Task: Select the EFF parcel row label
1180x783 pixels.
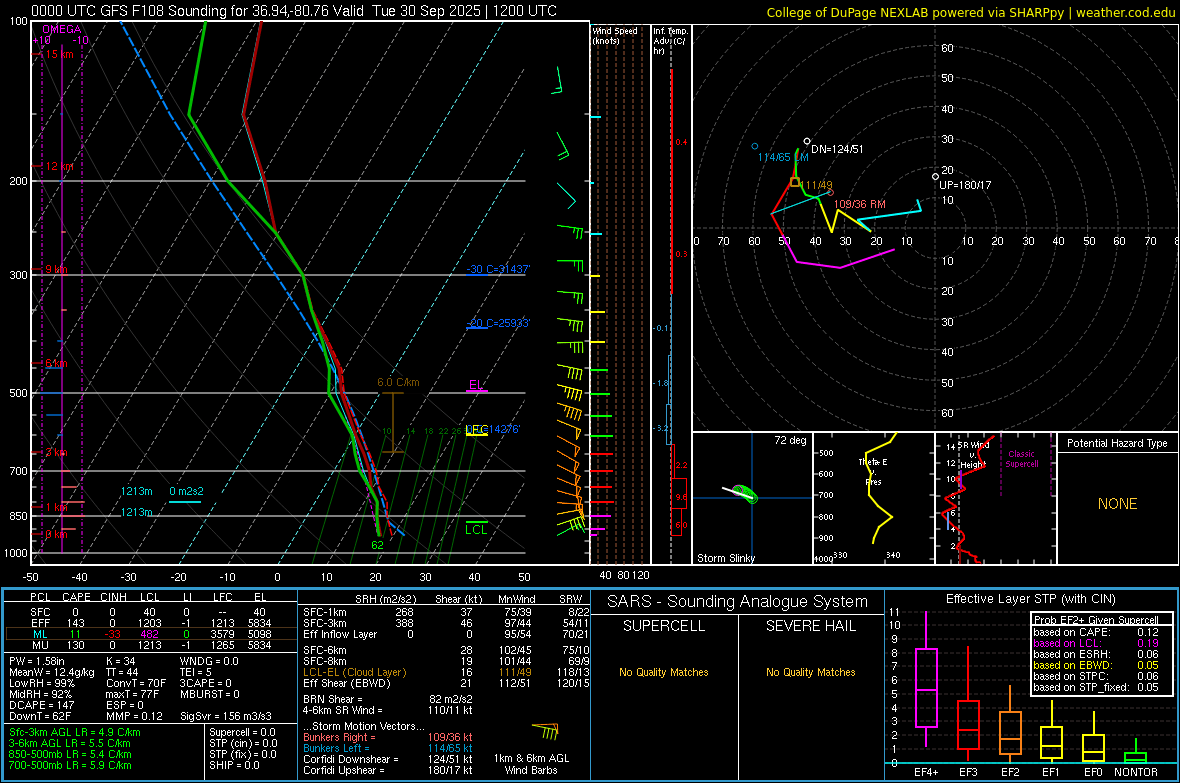Action: (x=40, y=623)
